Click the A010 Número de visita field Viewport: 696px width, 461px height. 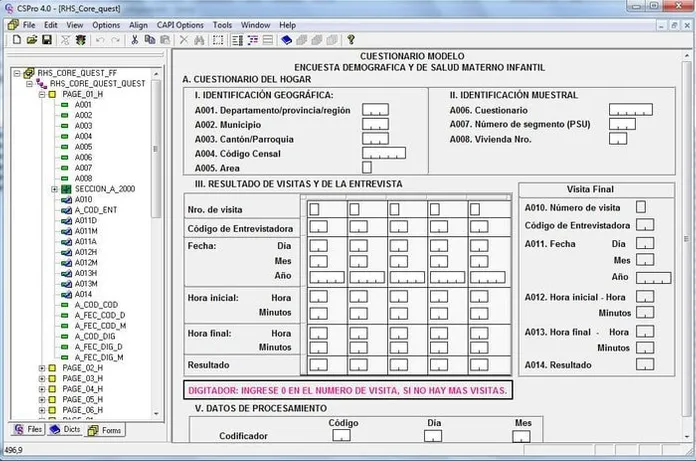point(641,207)
